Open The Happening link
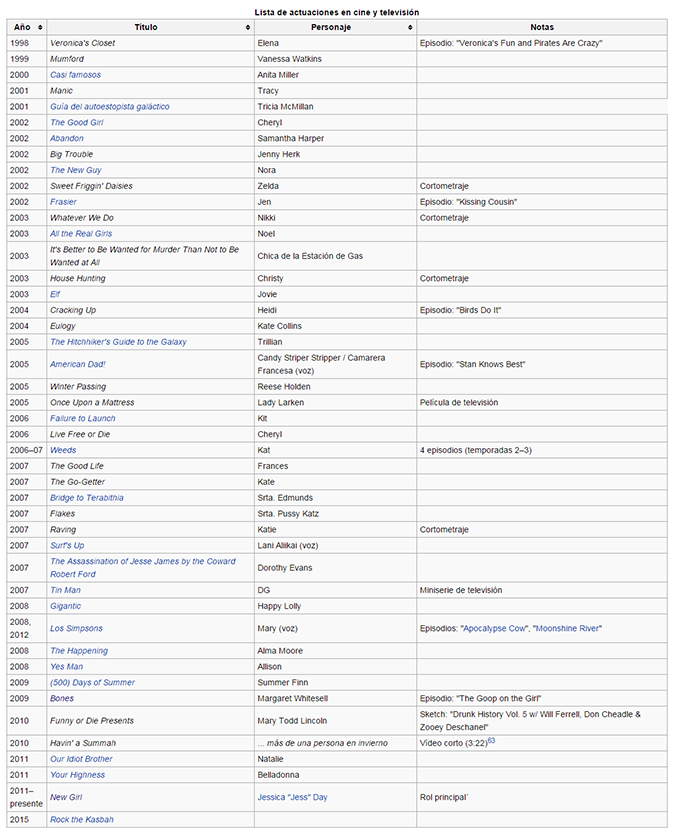This screenshot has width=680, height=833. coord(79,651)
